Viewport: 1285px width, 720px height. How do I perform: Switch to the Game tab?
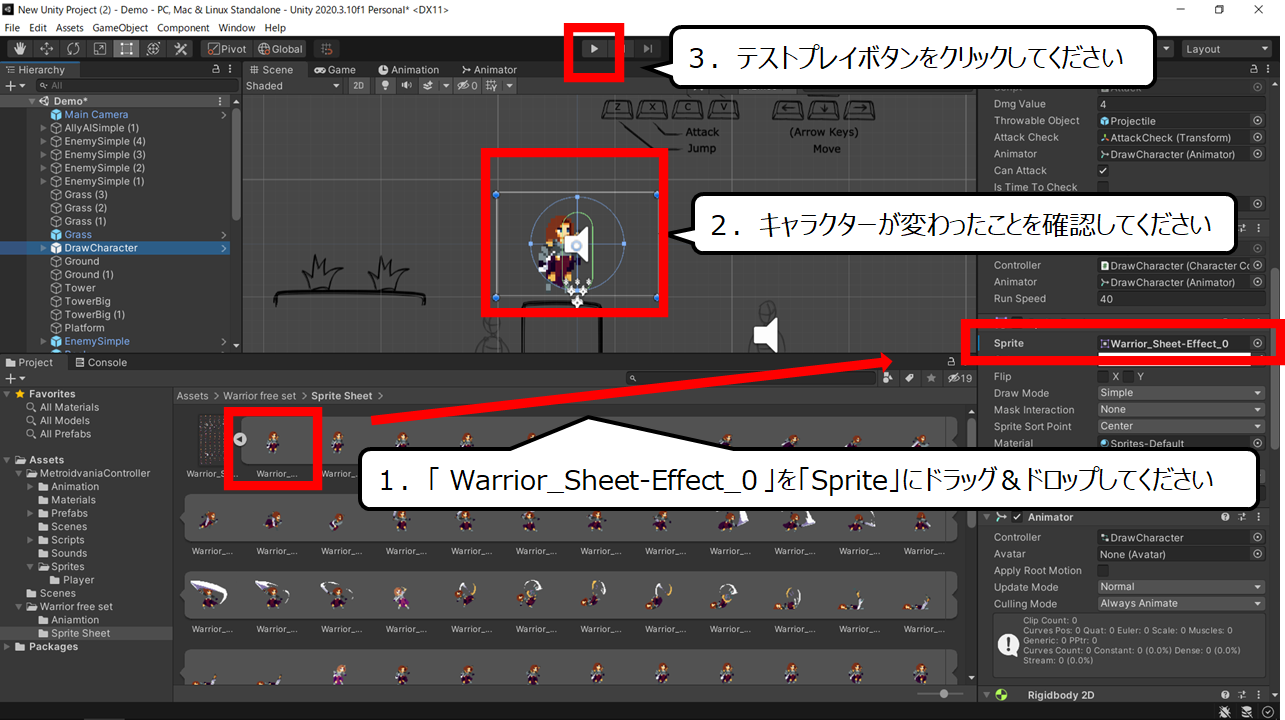(x=335, y=70)
